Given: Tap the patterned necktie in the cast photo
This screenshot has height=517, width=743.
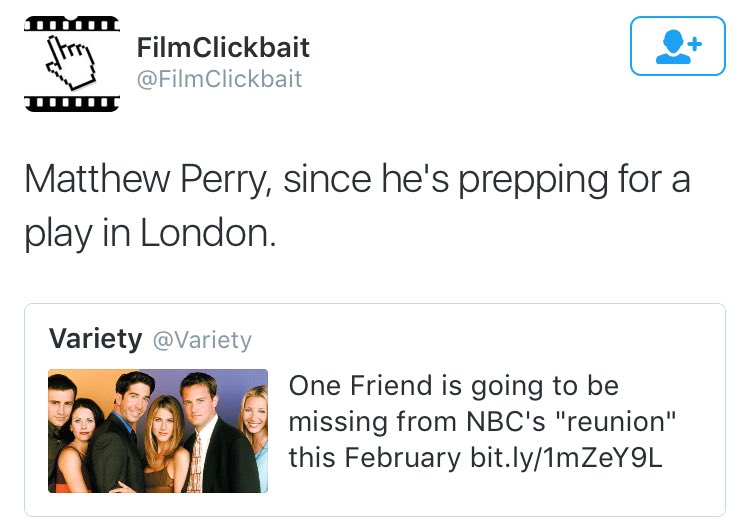Looking at the screenshot, I should [194, 463].
